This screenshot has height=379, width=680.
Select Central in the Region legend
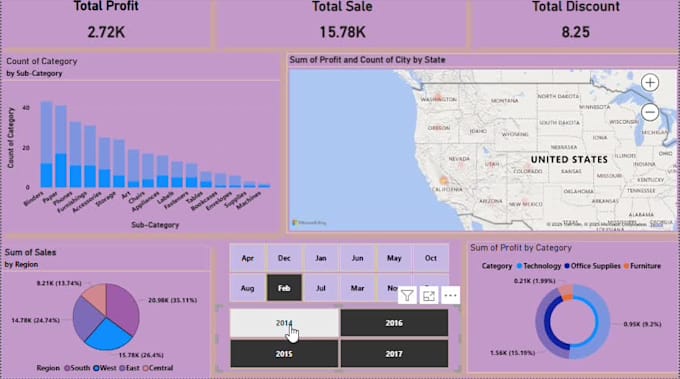point(158,368)
